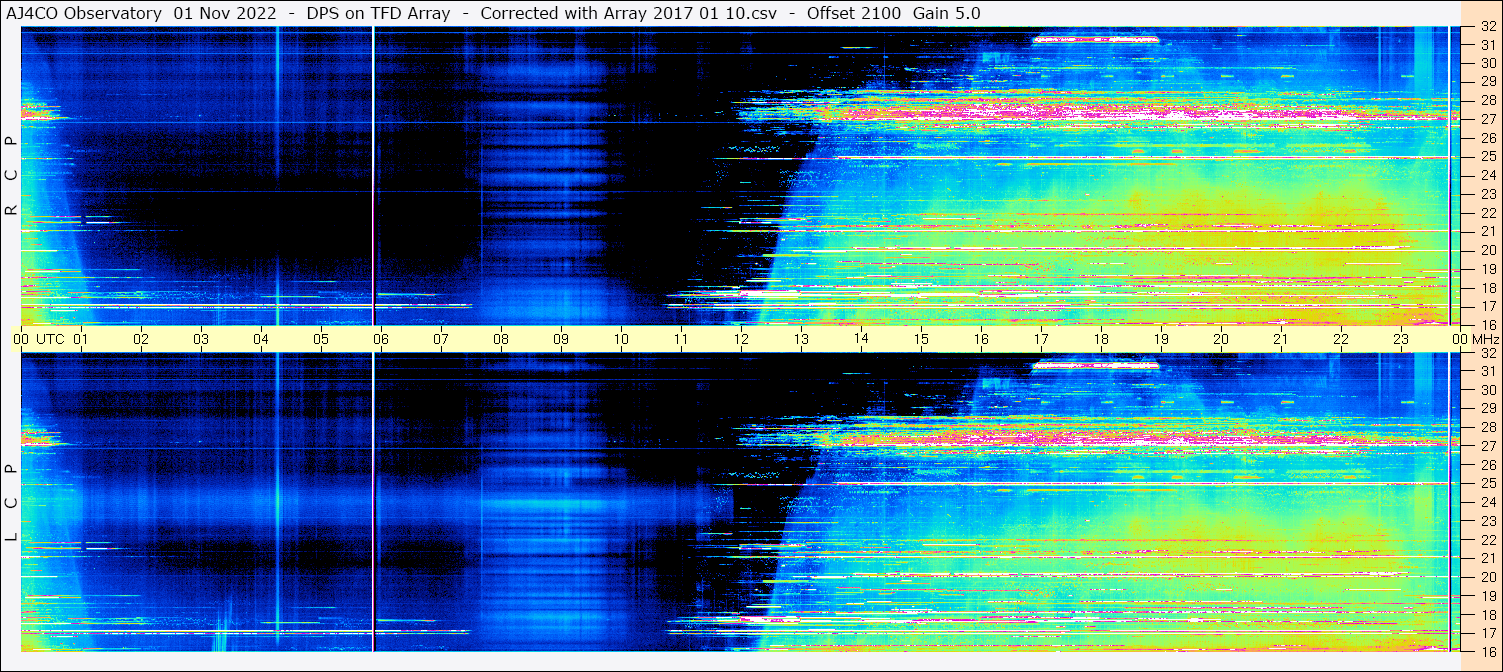
Task: Click the AJ4CO Observatory title text
Action: (85, 13)
